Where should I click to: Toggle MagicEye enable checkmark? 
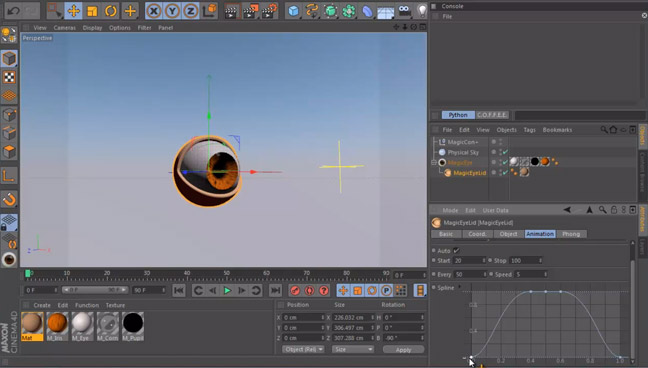click(x=505, y=162)
